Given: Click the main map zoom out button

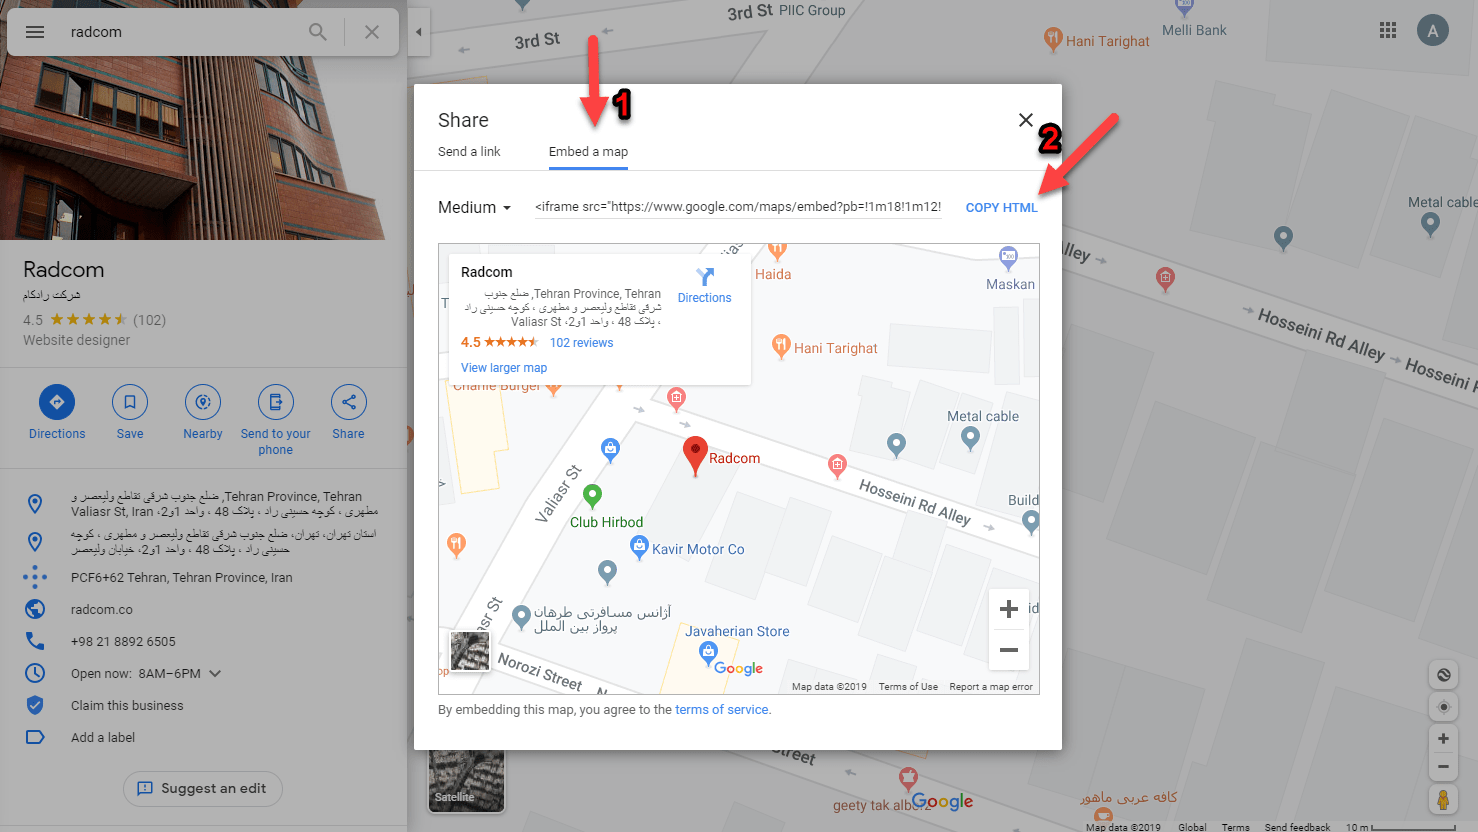Looking at the screenshot, I should pos(1443,767).
